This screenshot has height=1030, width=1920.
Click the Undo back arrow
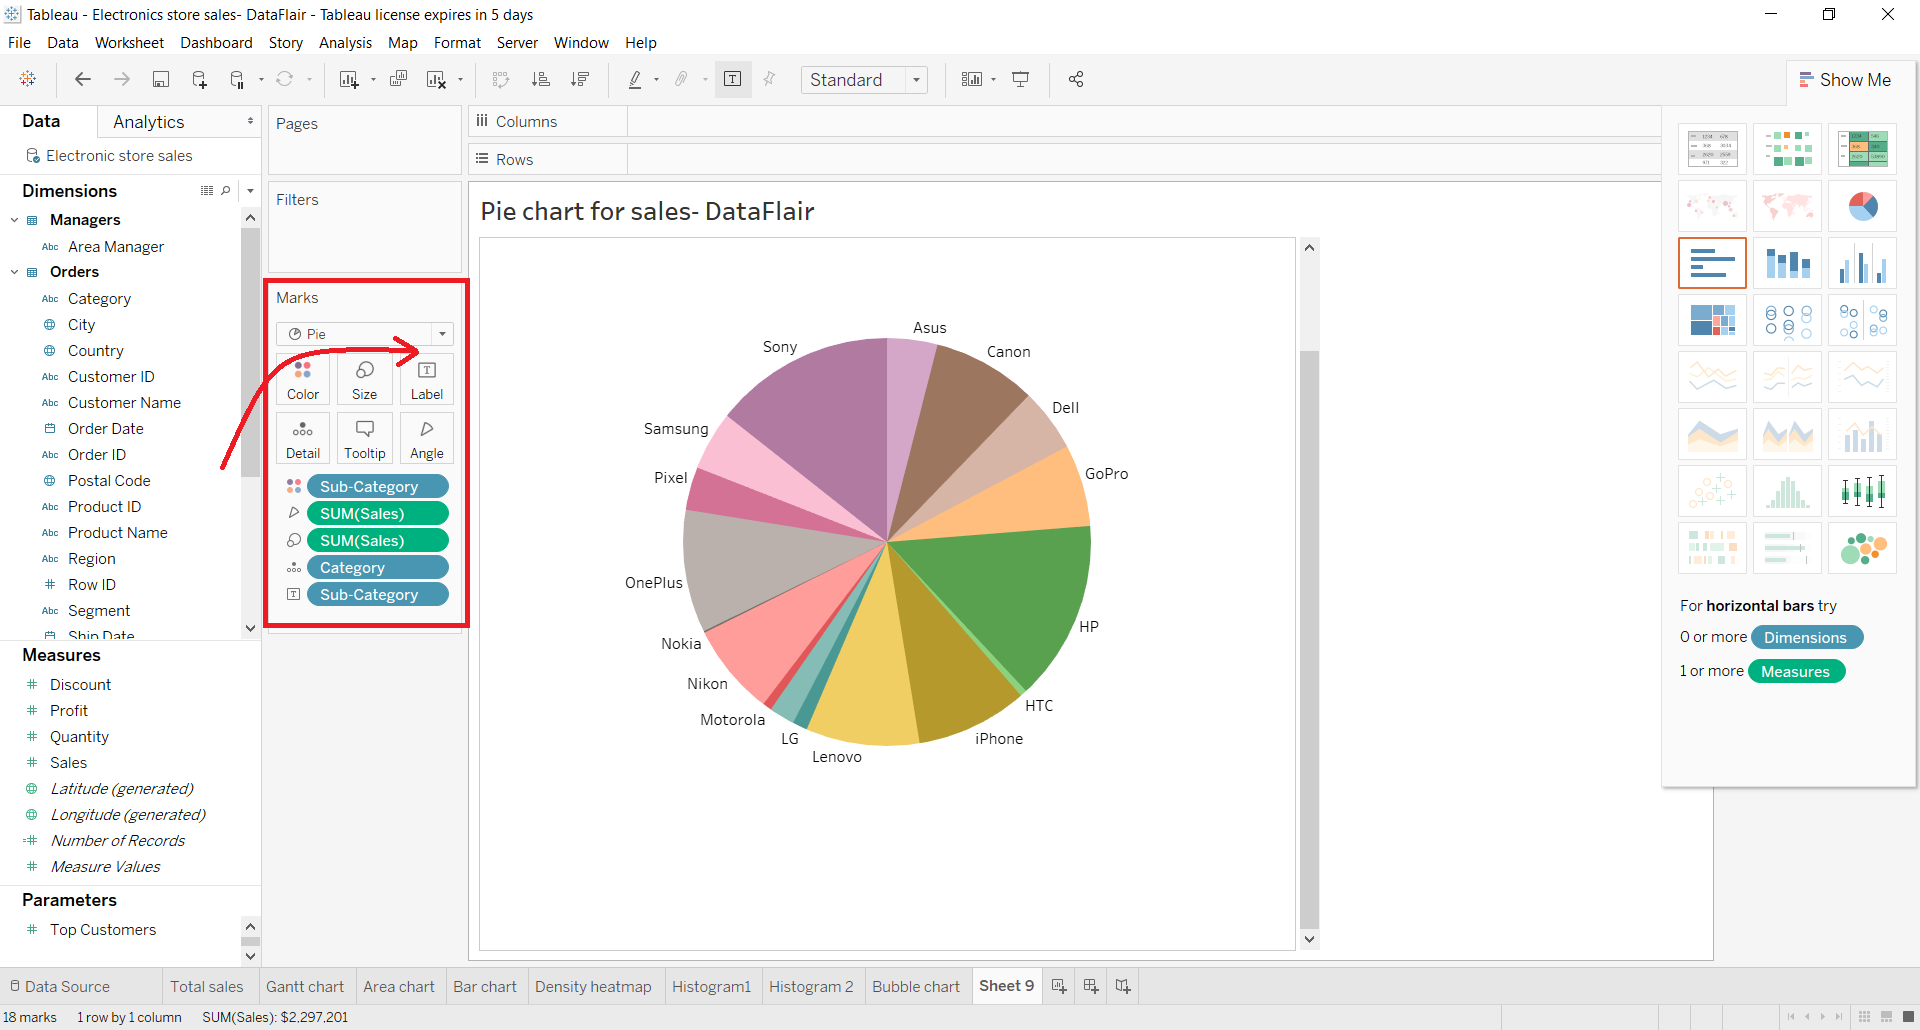(83, 79)
